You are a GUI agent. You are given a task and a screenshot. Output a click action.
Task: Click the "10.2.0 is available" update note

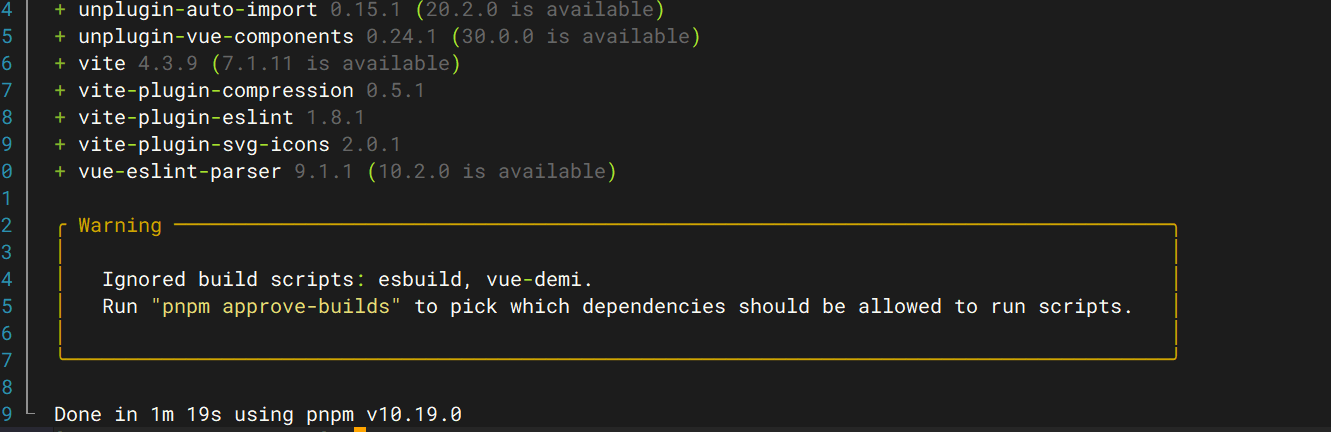pos(491,172)
